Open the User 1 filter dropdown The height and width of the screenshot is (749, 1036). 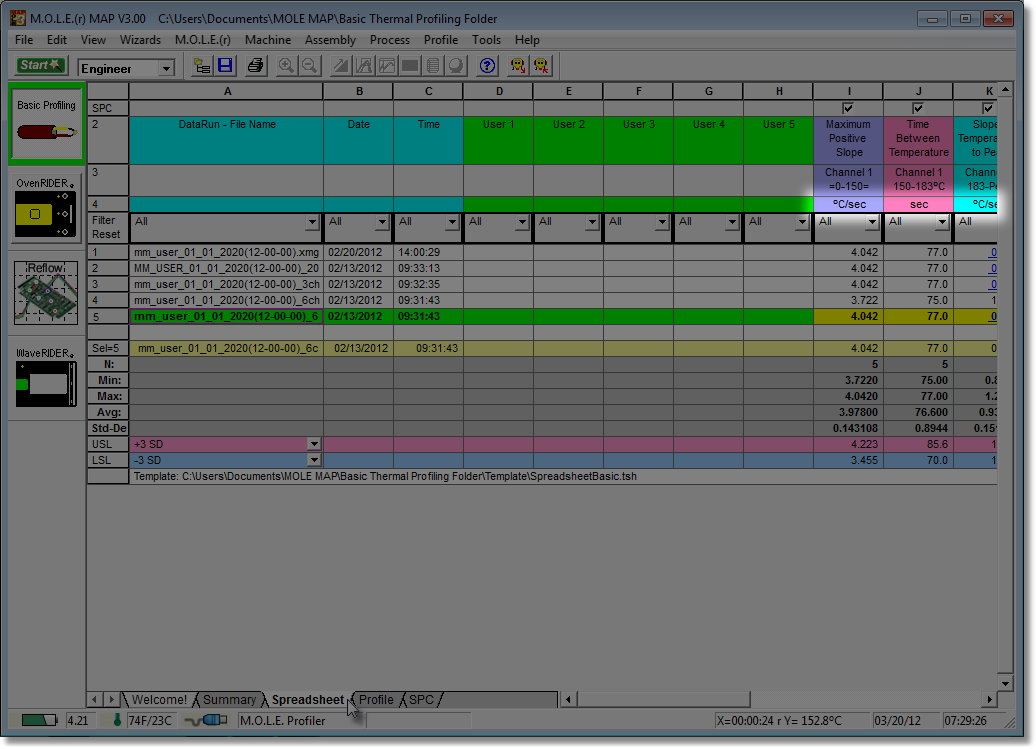523,222
